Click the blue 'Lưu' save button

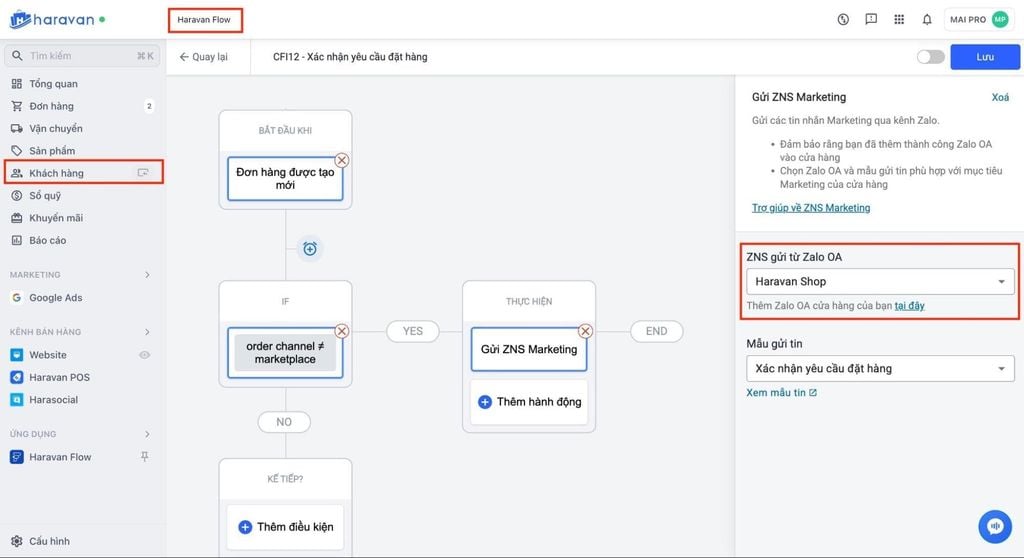[x=985, y=57]
